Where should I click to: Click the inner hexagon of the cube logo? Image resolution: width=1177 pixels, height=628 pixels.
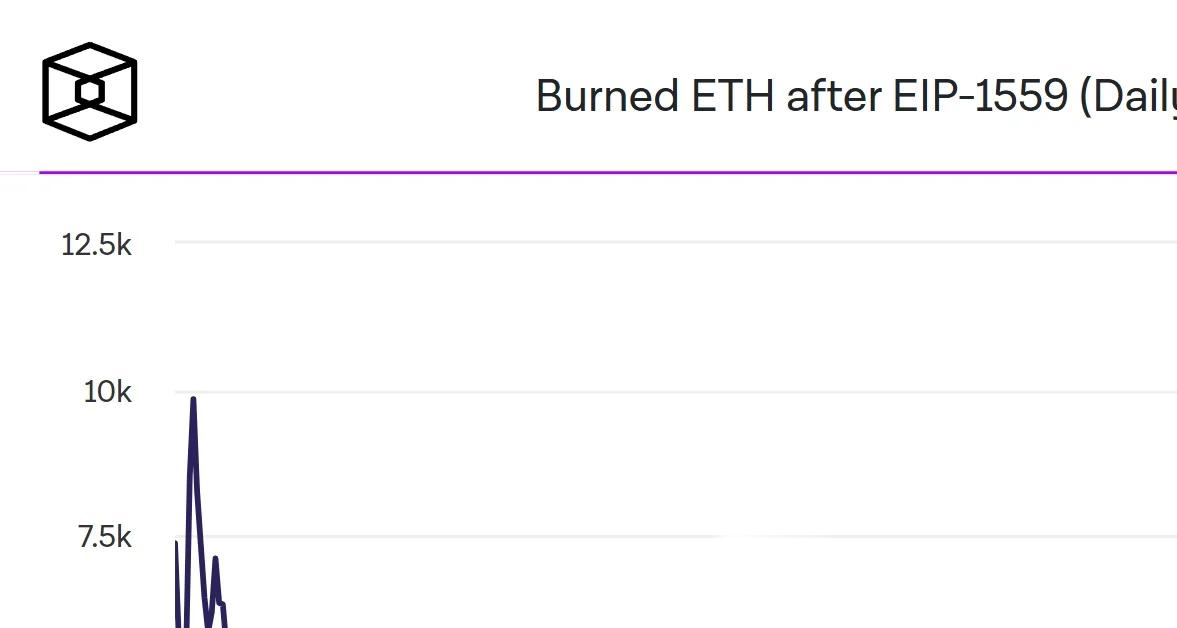coord(90,92)
